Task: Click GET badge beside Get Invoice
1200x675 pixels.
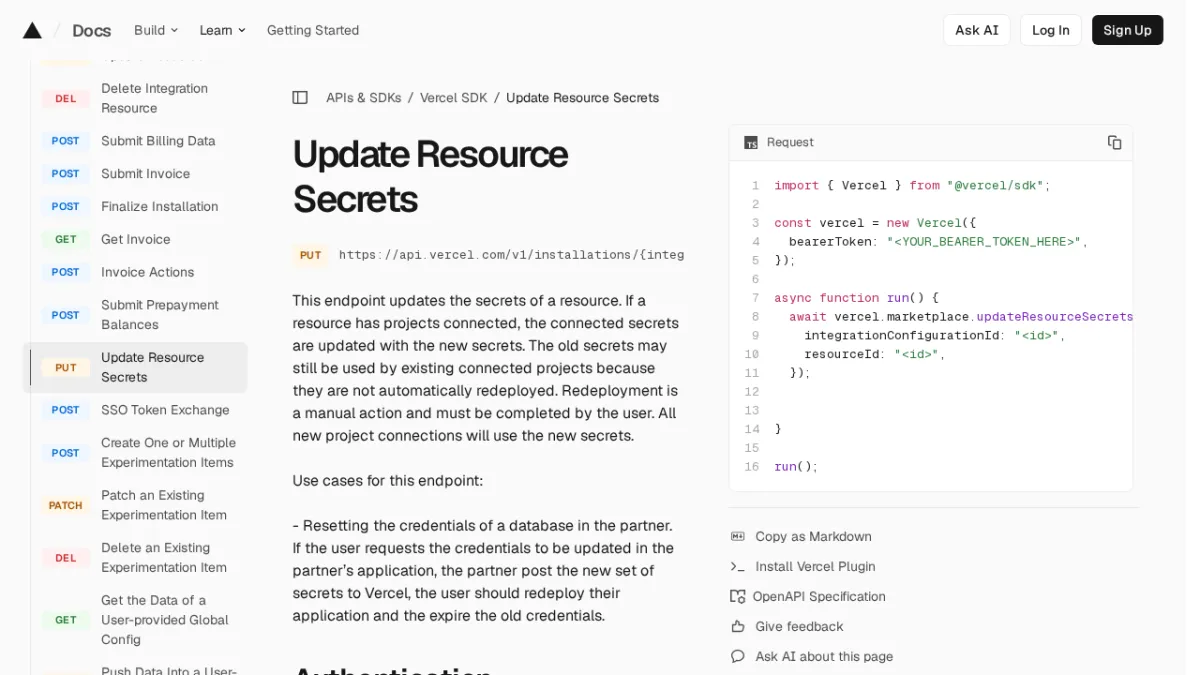Action: 66,240
